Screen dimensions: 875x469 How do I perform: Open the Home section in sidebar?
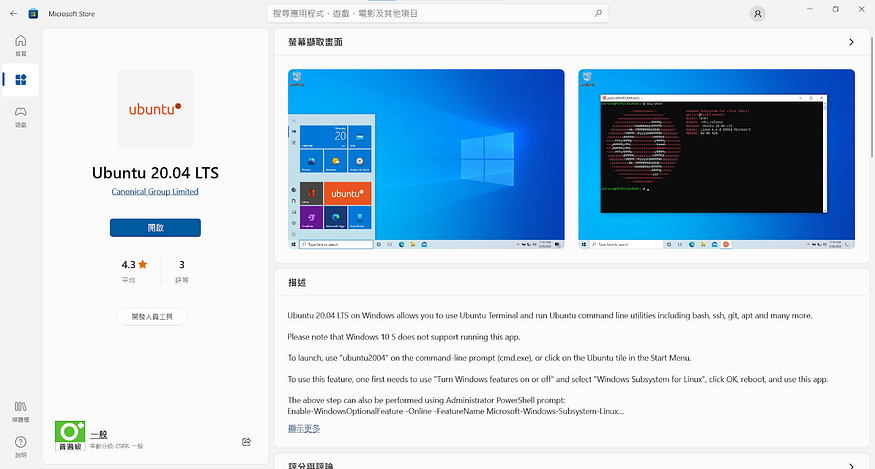point(21,45)
